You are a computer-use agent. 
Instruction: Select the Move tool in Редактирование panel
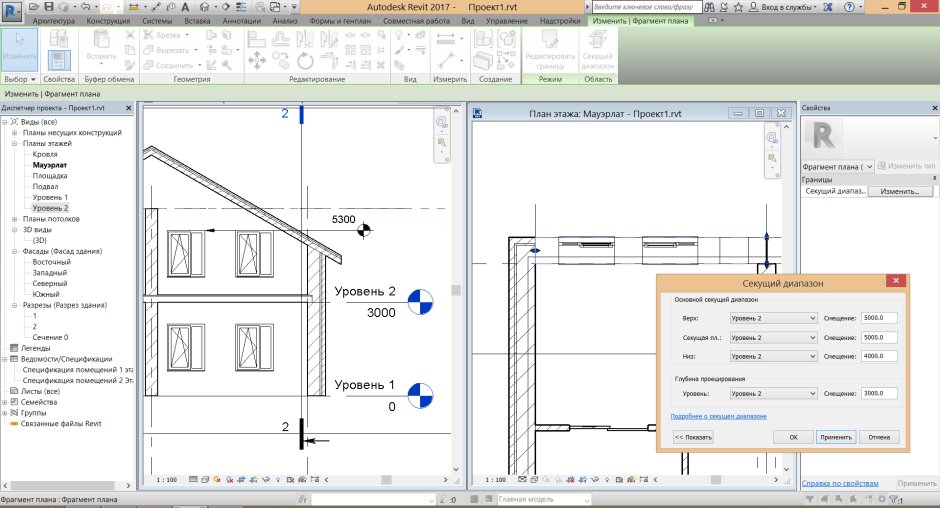click(257, 61)
